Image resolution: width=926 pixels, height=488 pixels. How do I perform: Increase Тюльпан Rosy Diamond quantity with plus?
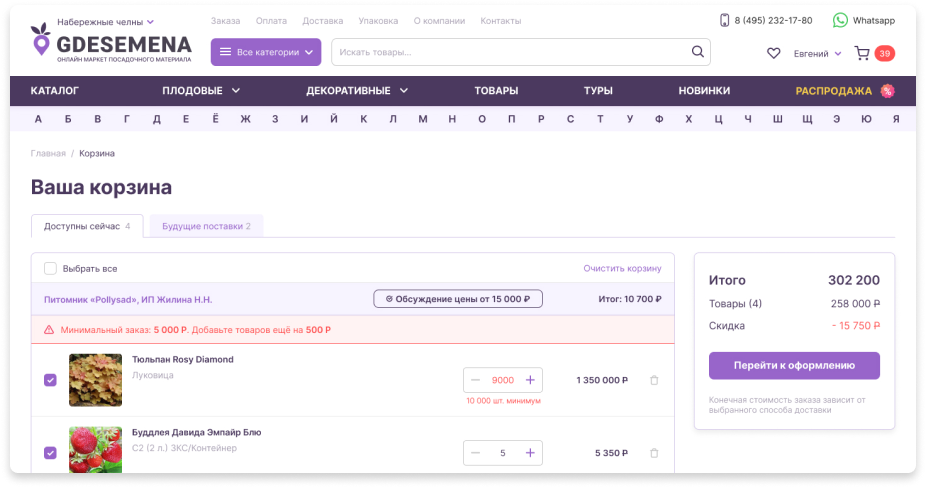coord(530,380)
